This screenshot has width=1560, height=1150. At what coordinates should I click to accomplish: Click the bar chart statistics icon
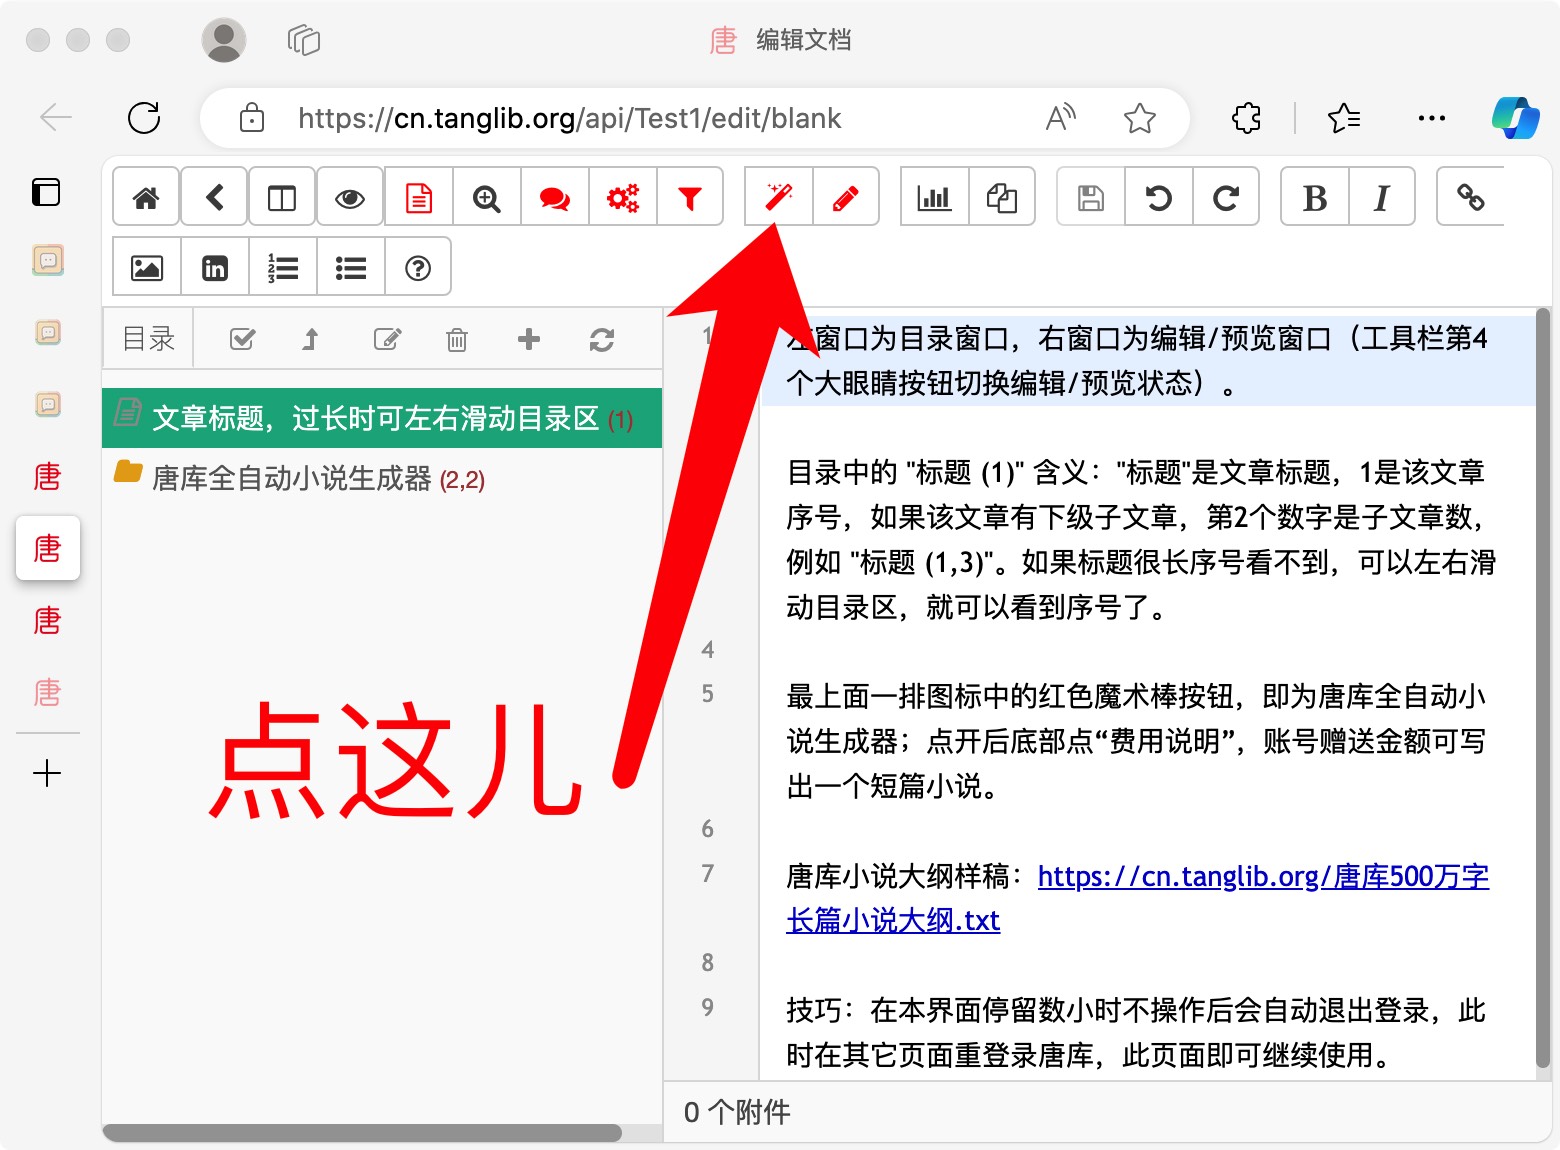coord(934,197)
